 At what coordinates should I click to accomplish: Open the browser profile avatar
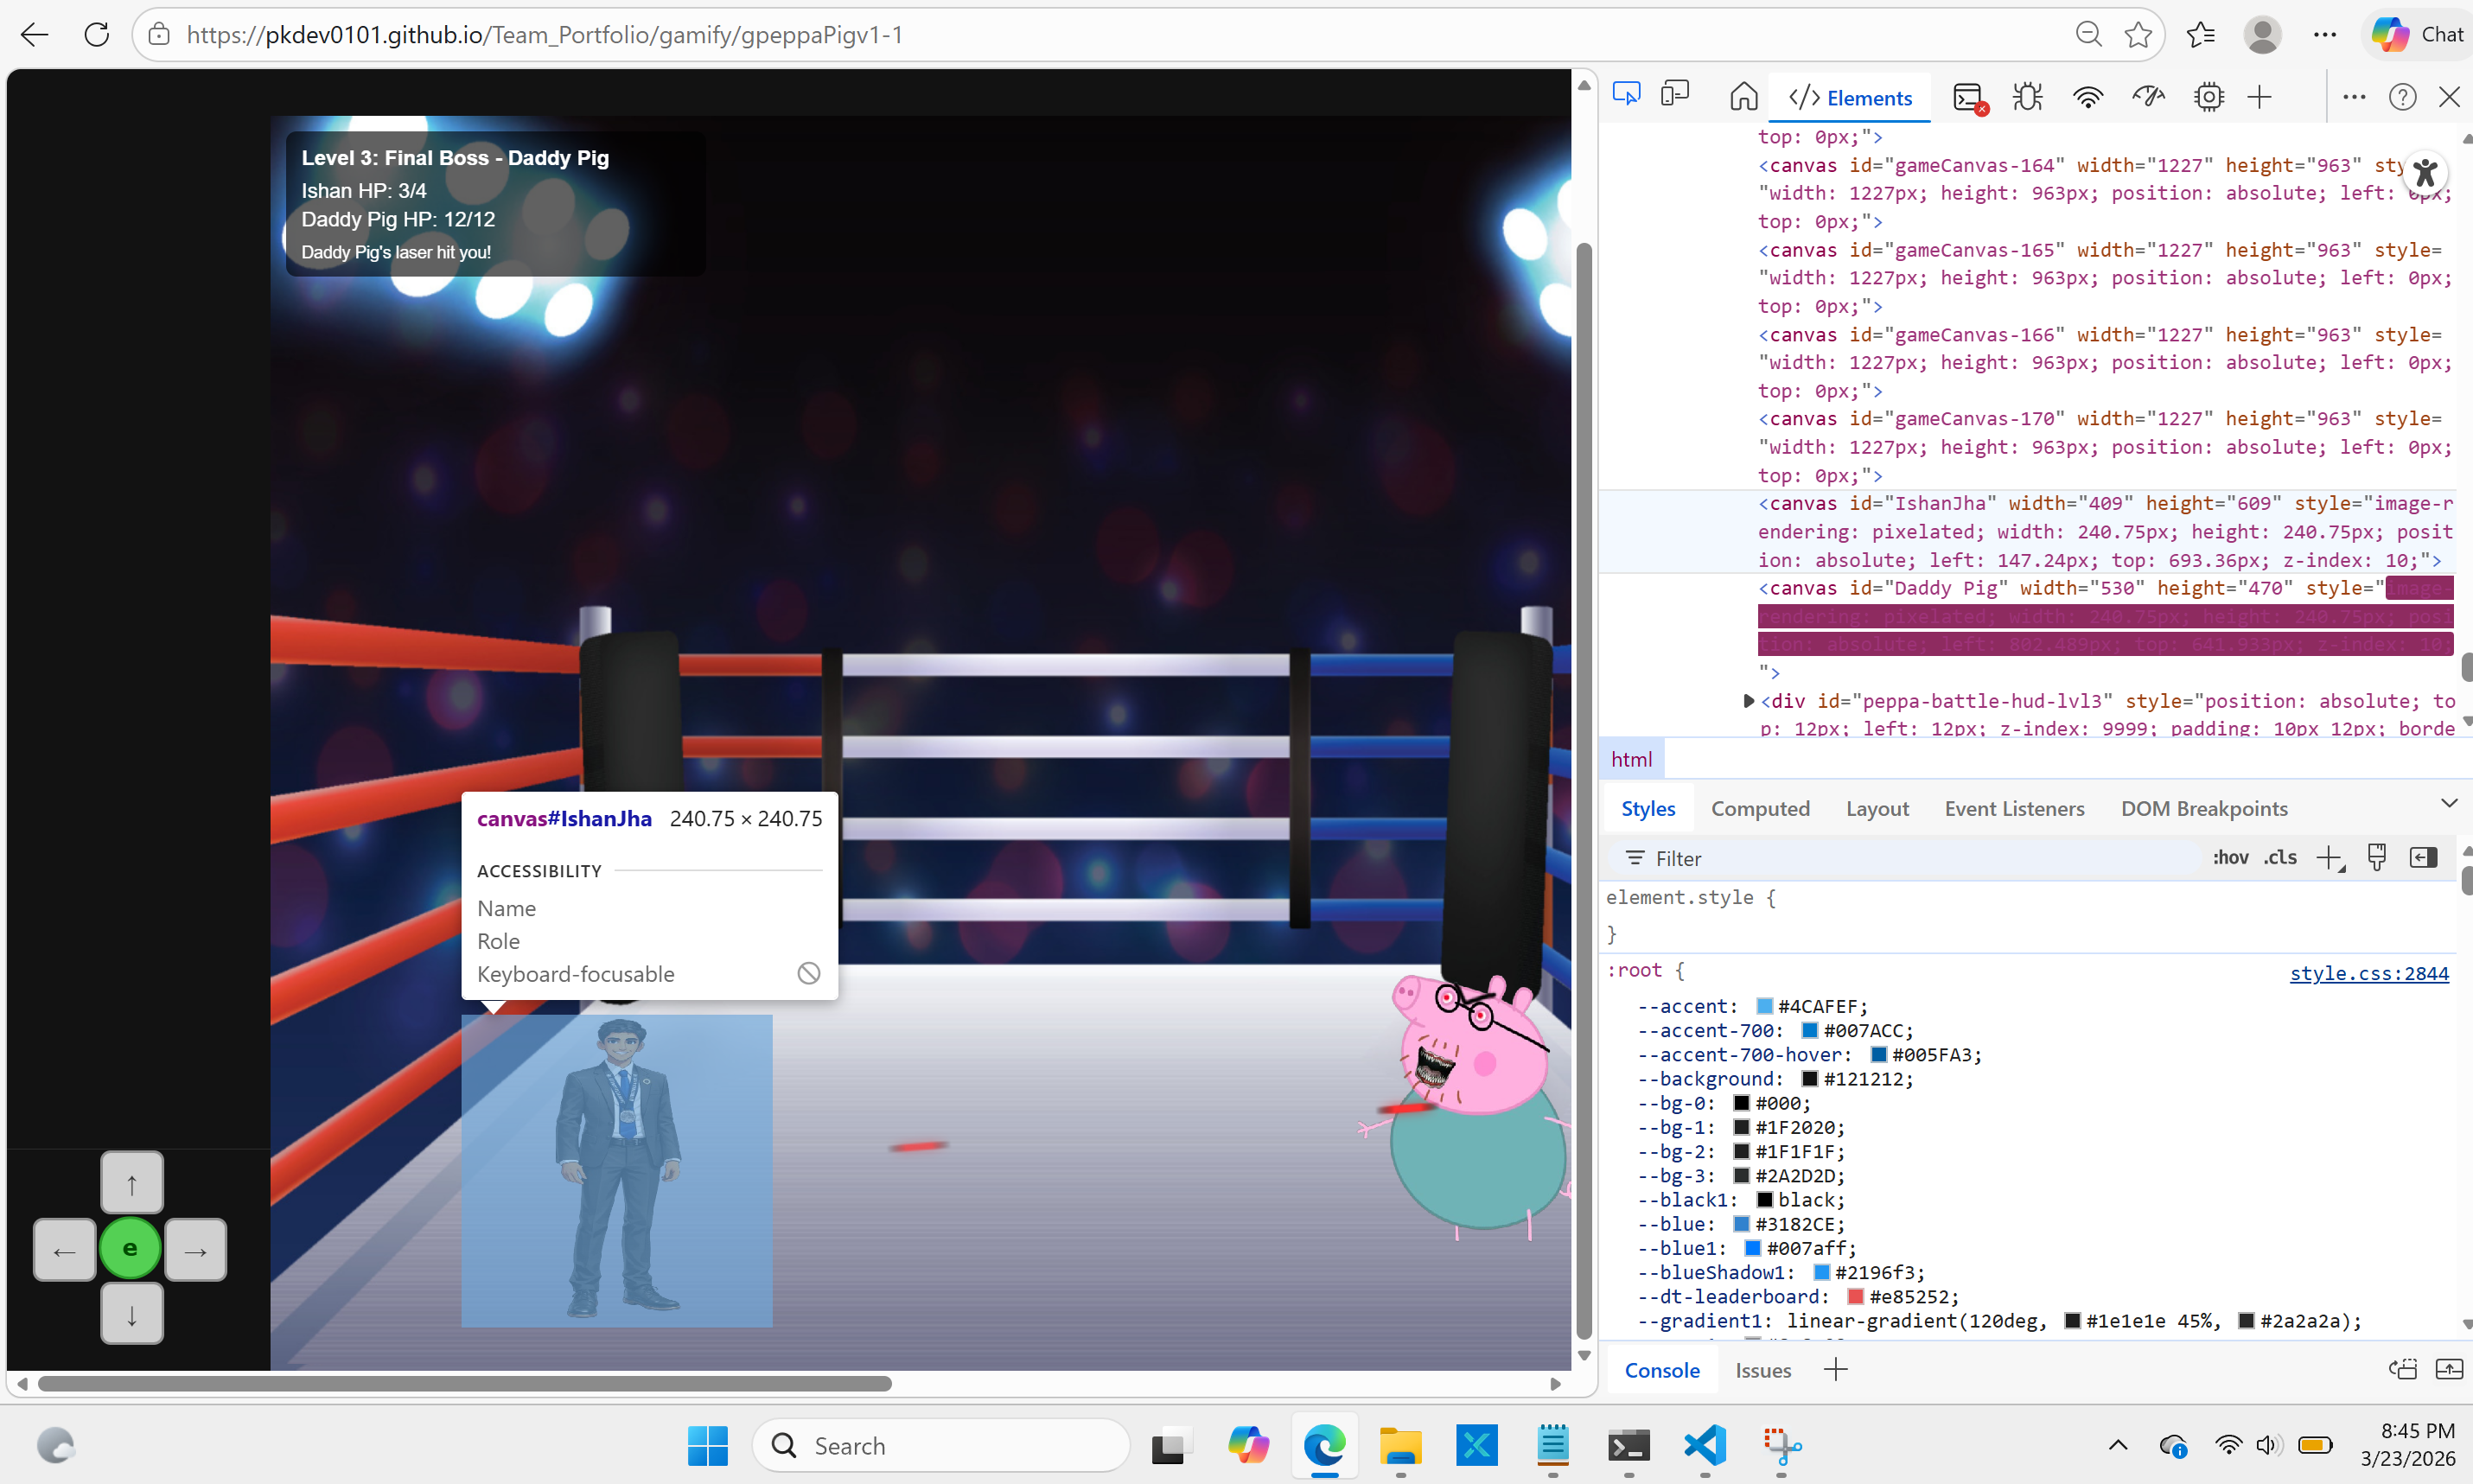point(2262,35)
